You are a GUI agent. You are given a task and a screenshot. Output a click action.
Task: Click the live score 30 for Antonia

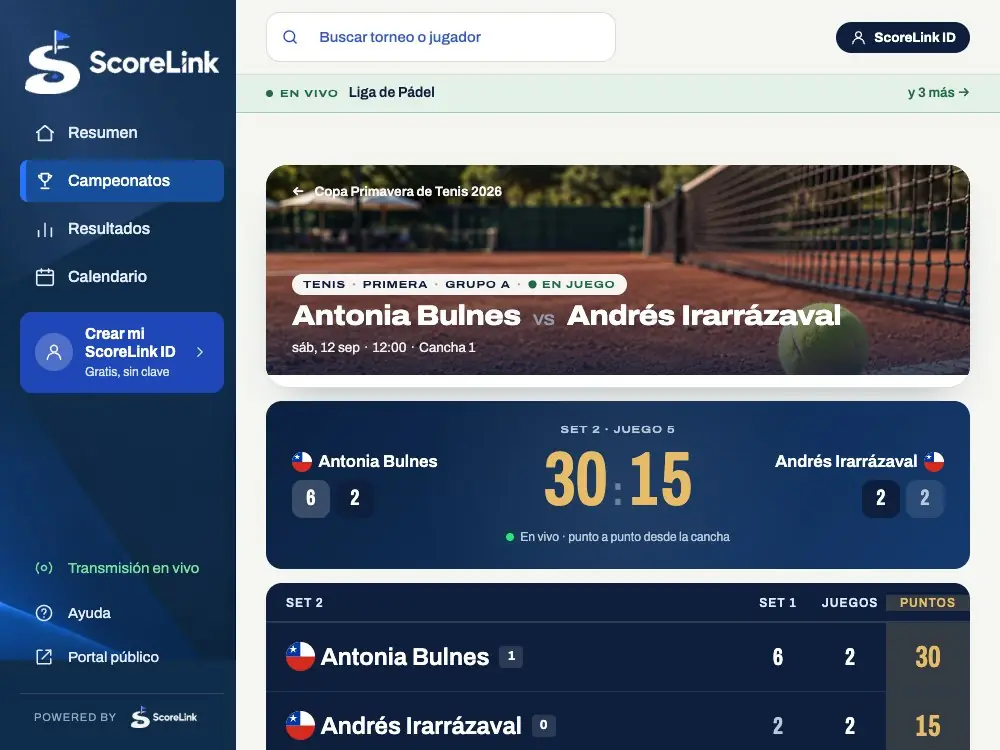(575, 479)
